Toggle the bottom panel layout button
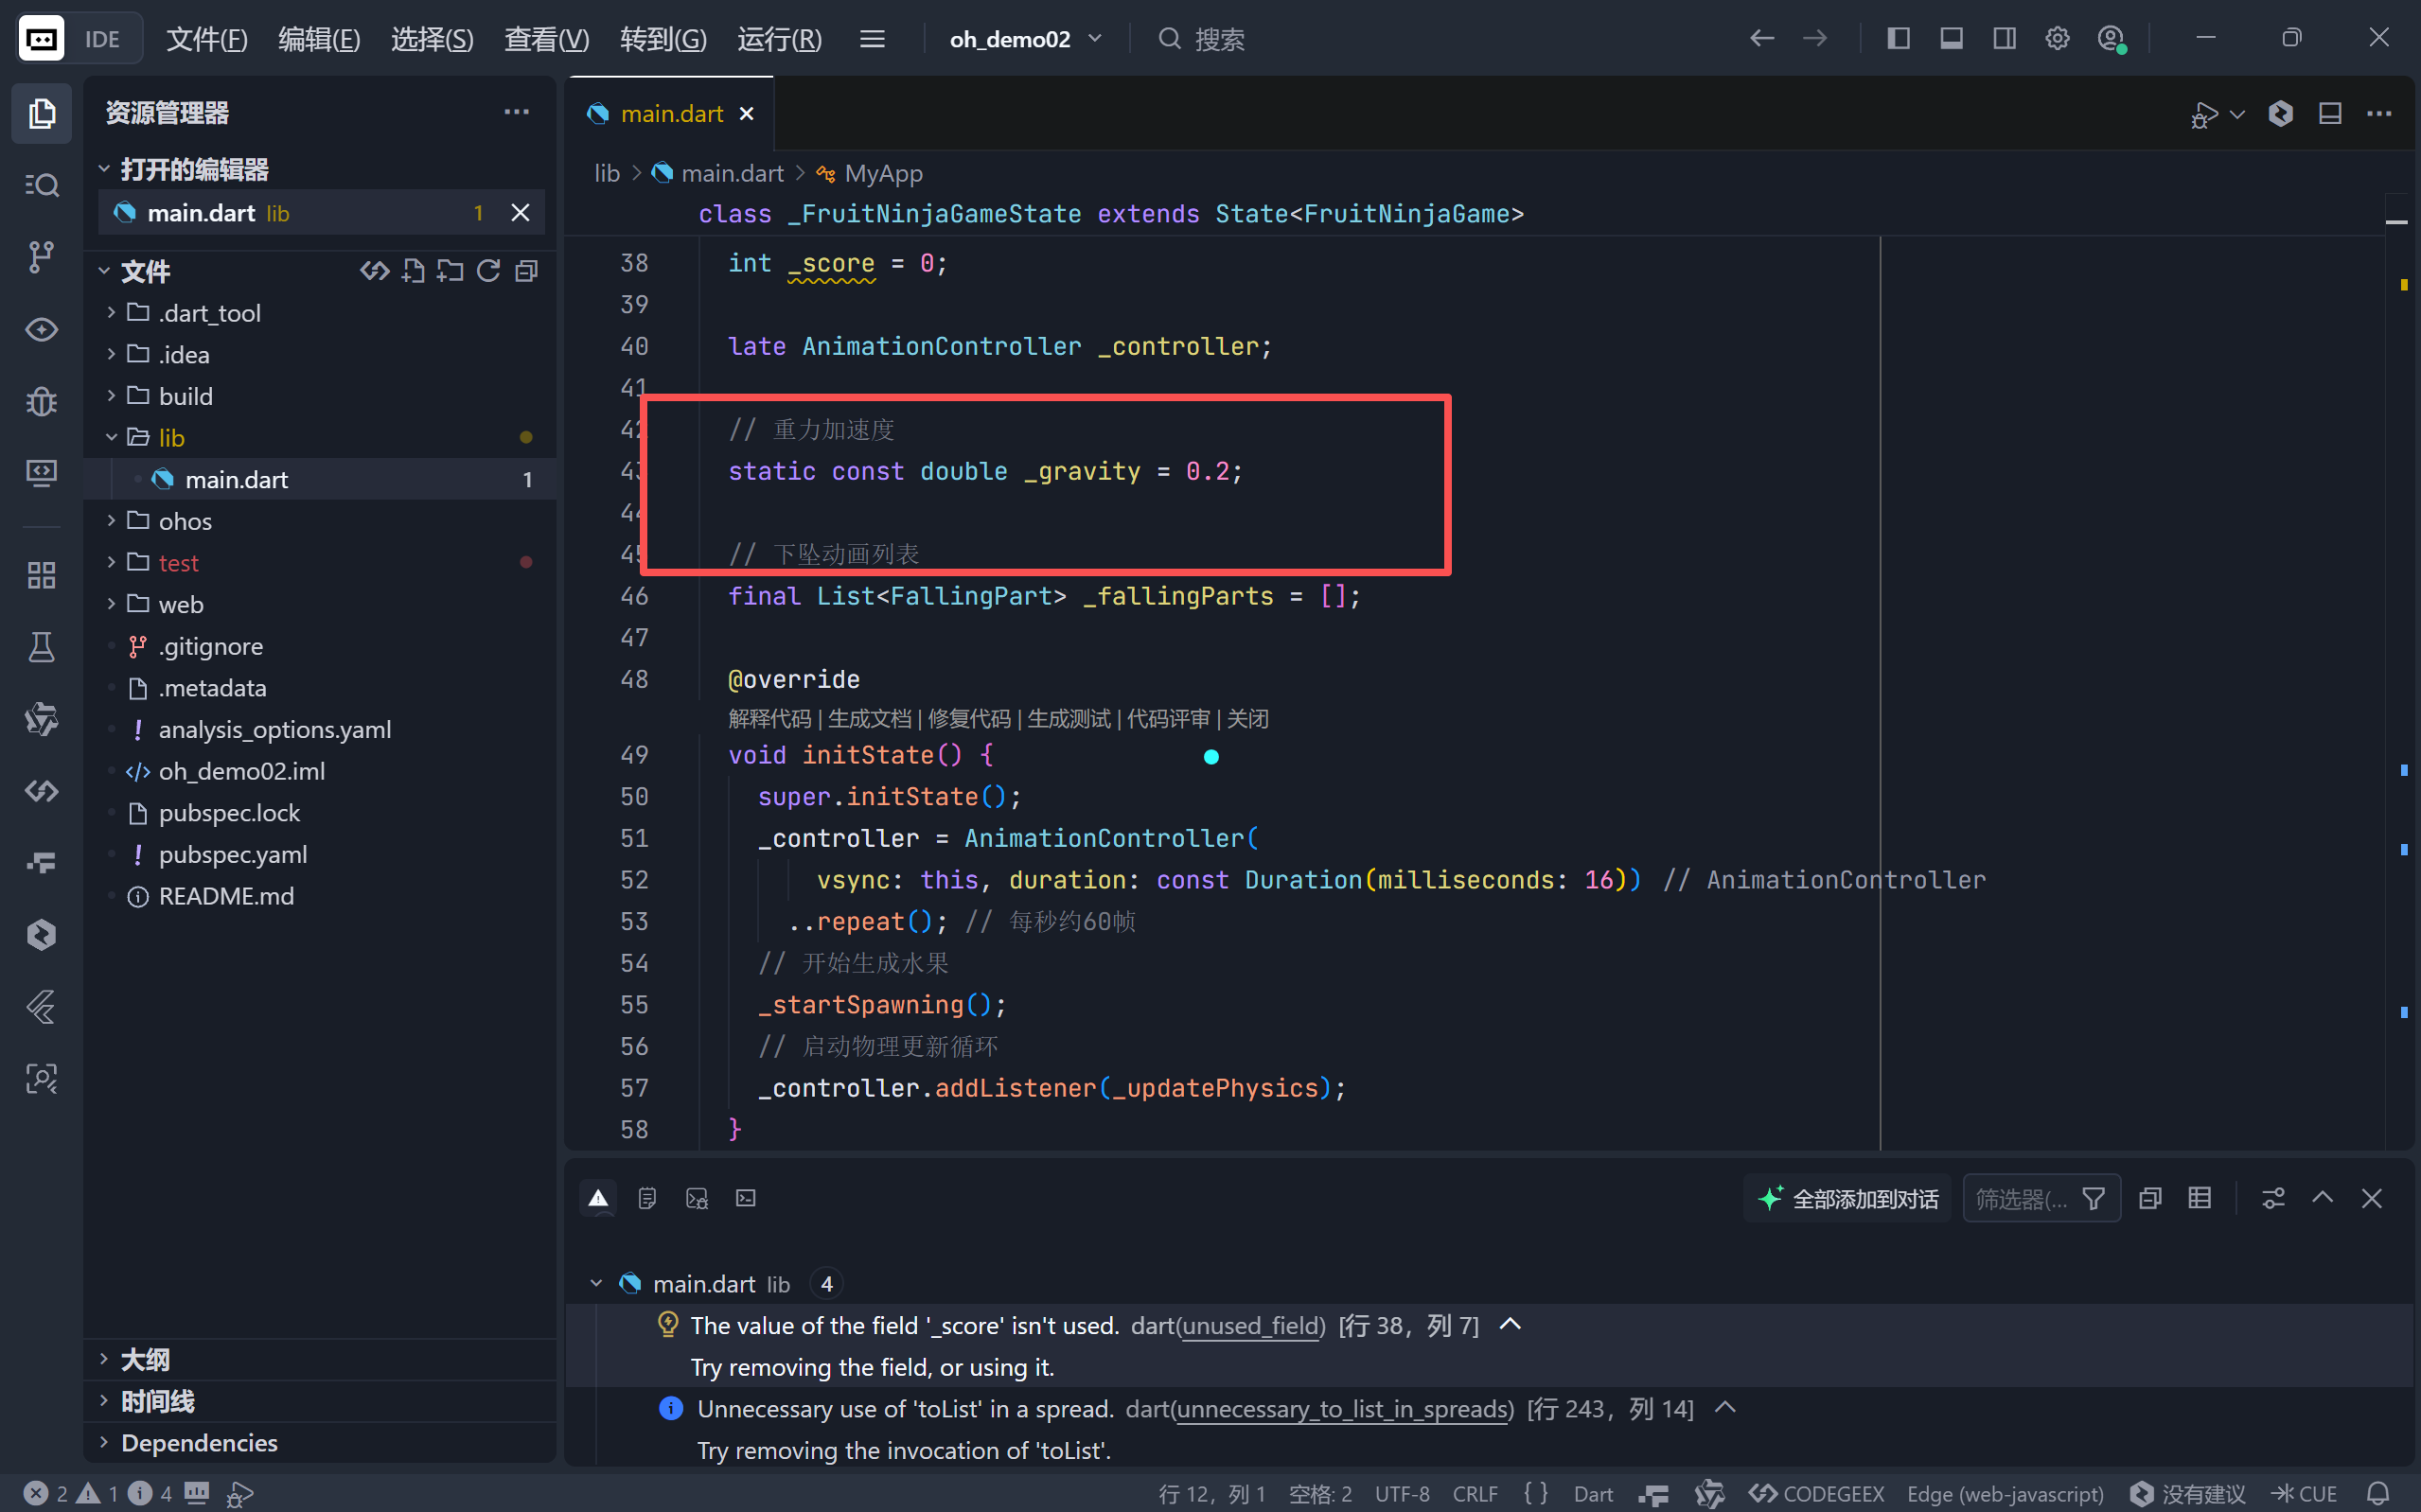This screenshot has height=1512, width=2421. [1951, 39]
